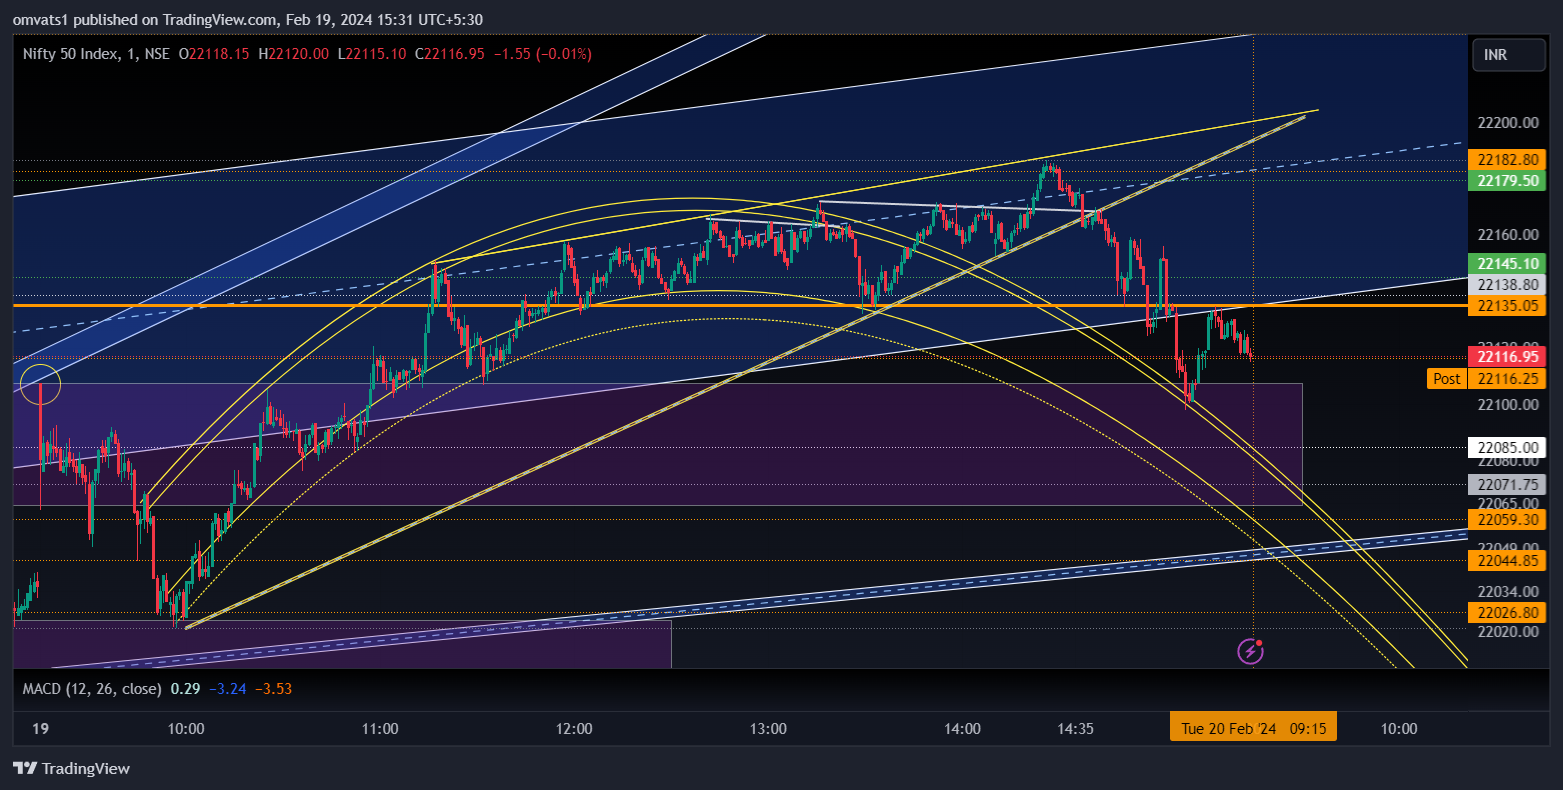This screenshot has width=1563, height=790.
Task: Click the 22044.85 orange price label
Action: coord(1507,561)
